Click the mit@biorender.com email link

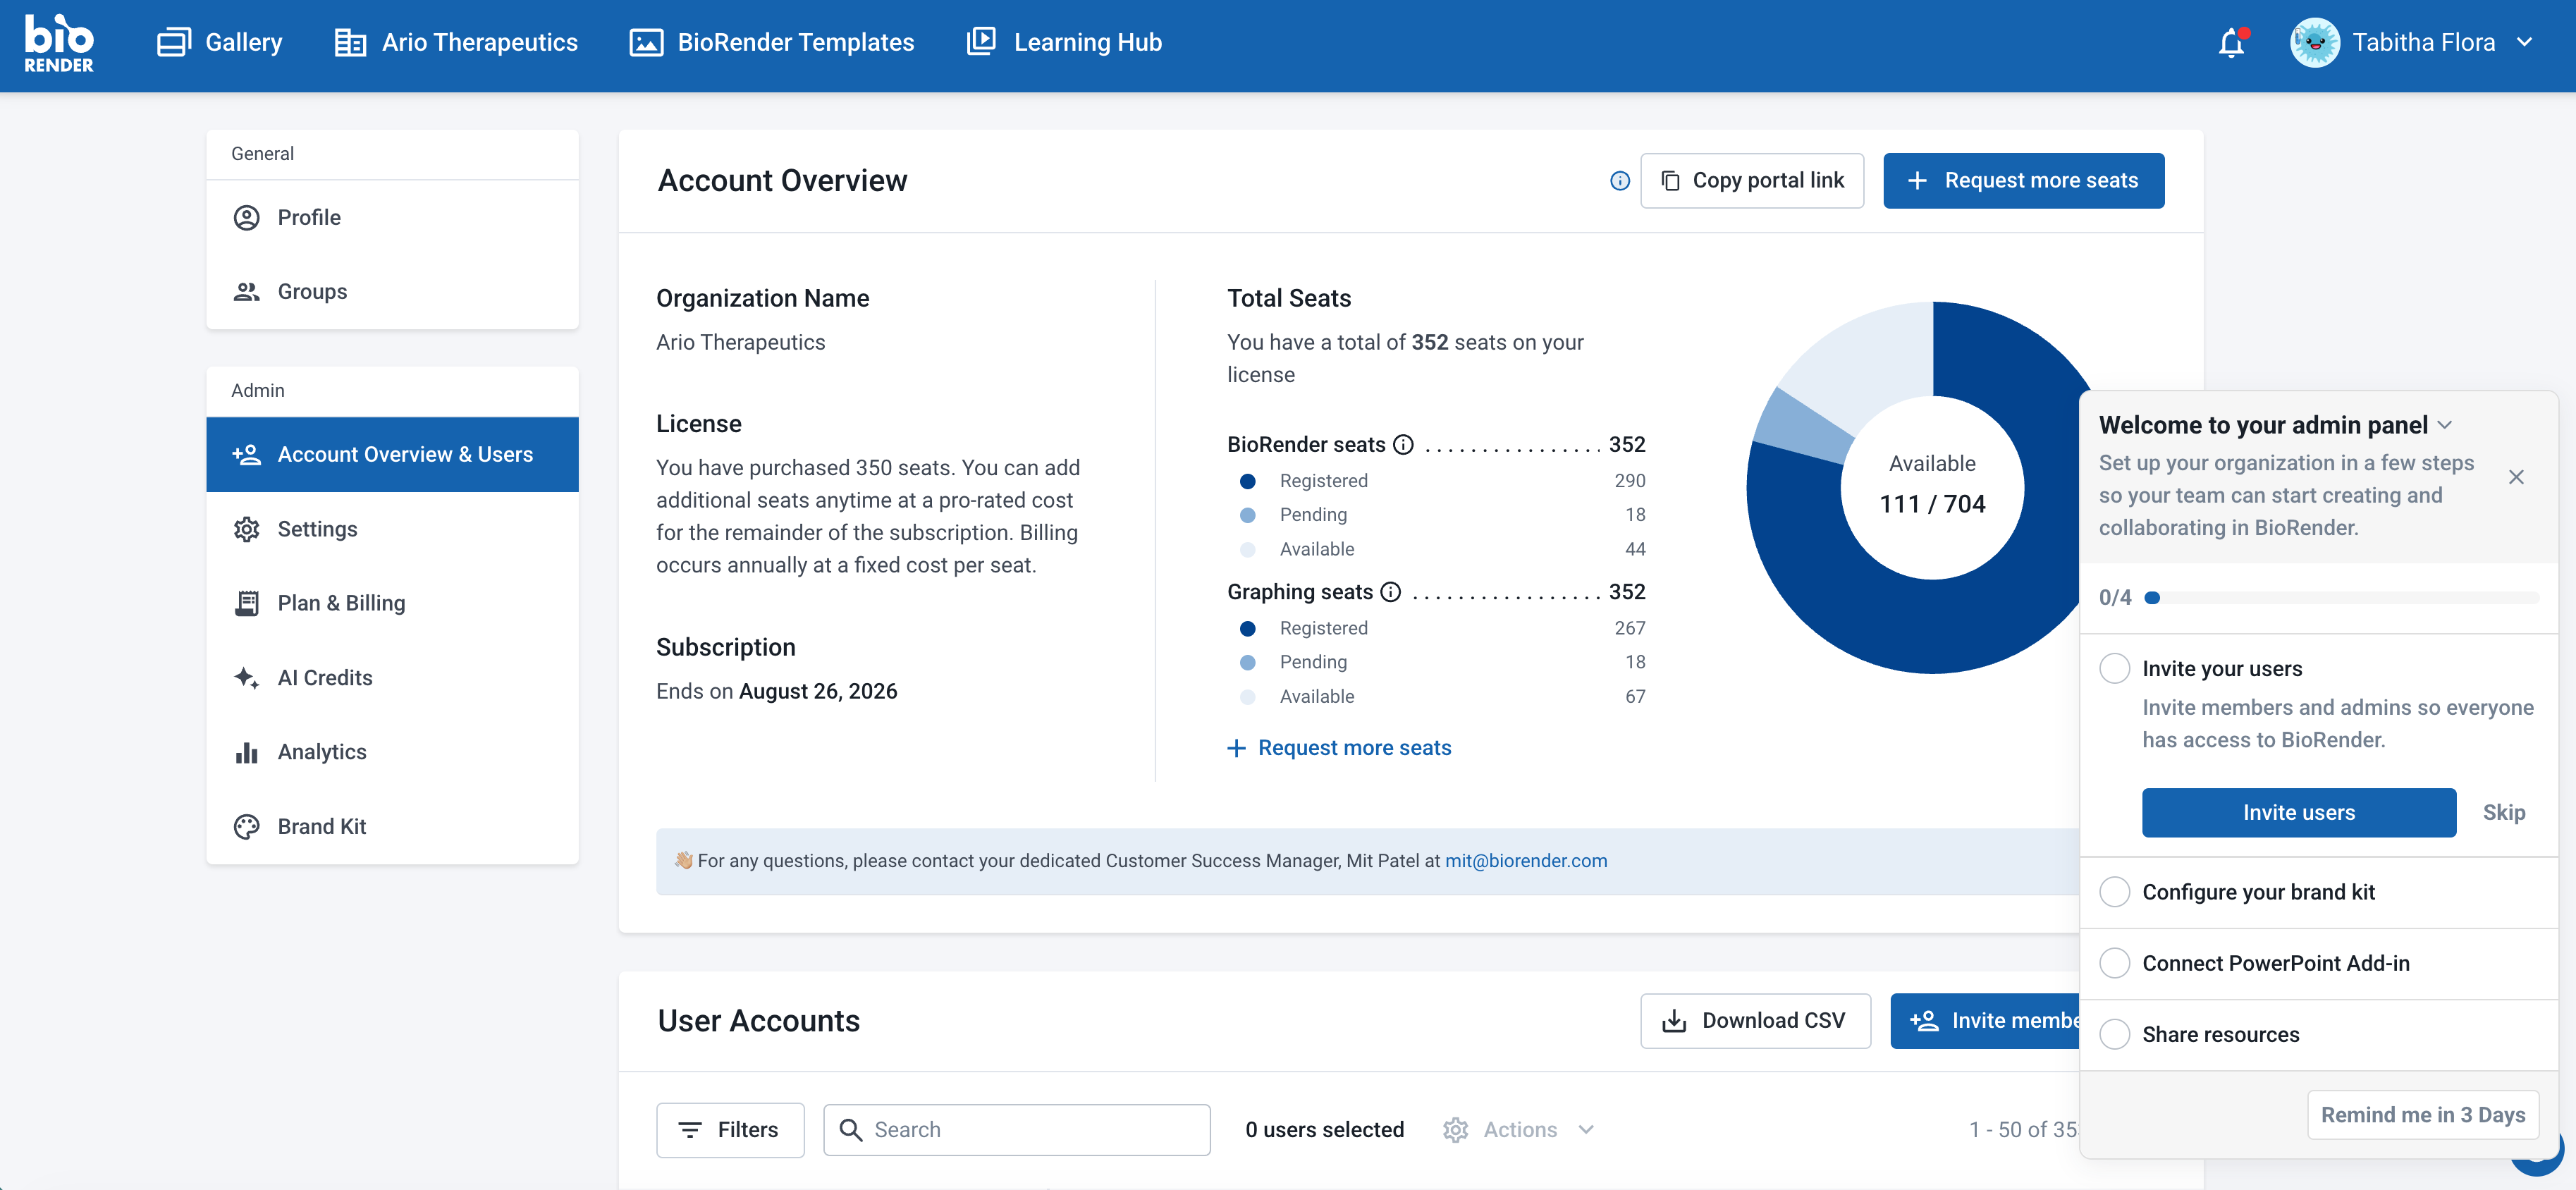click(x=1526, y=861)
